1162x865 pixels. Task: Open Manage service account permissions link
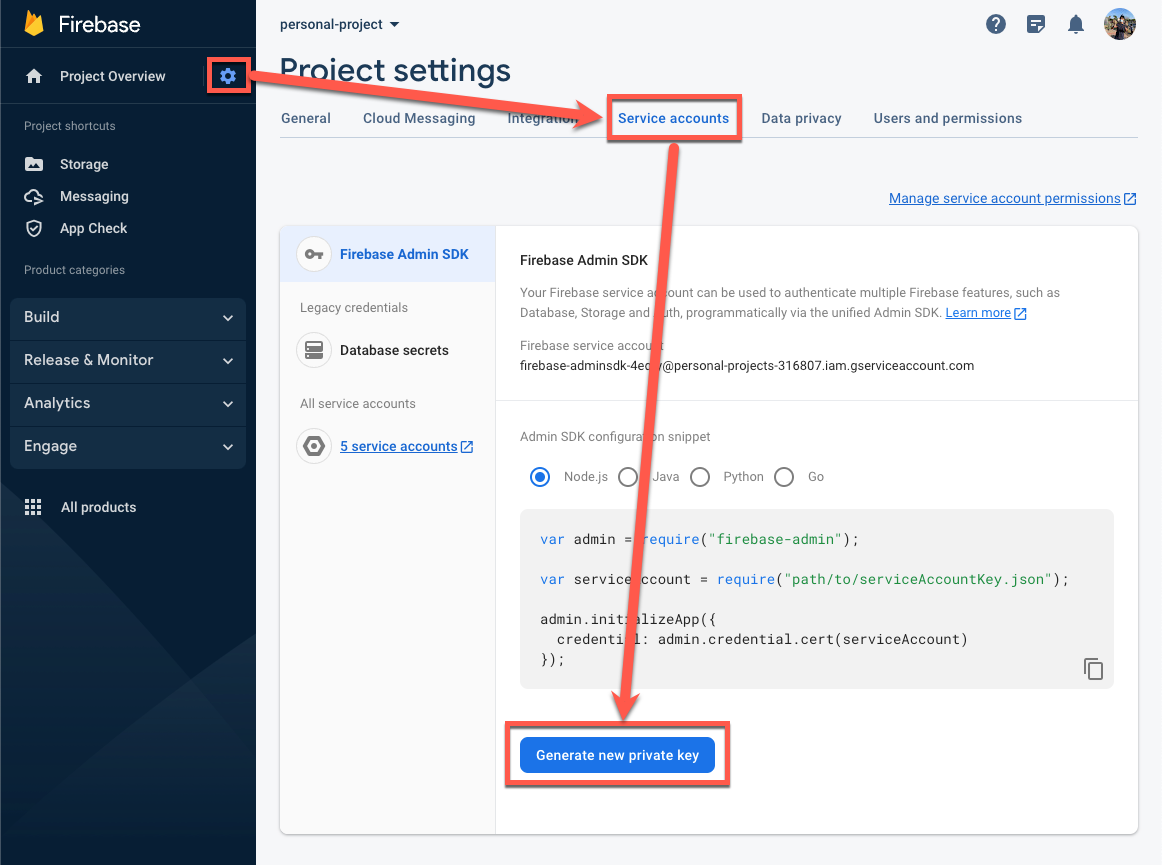point(1012,198)
